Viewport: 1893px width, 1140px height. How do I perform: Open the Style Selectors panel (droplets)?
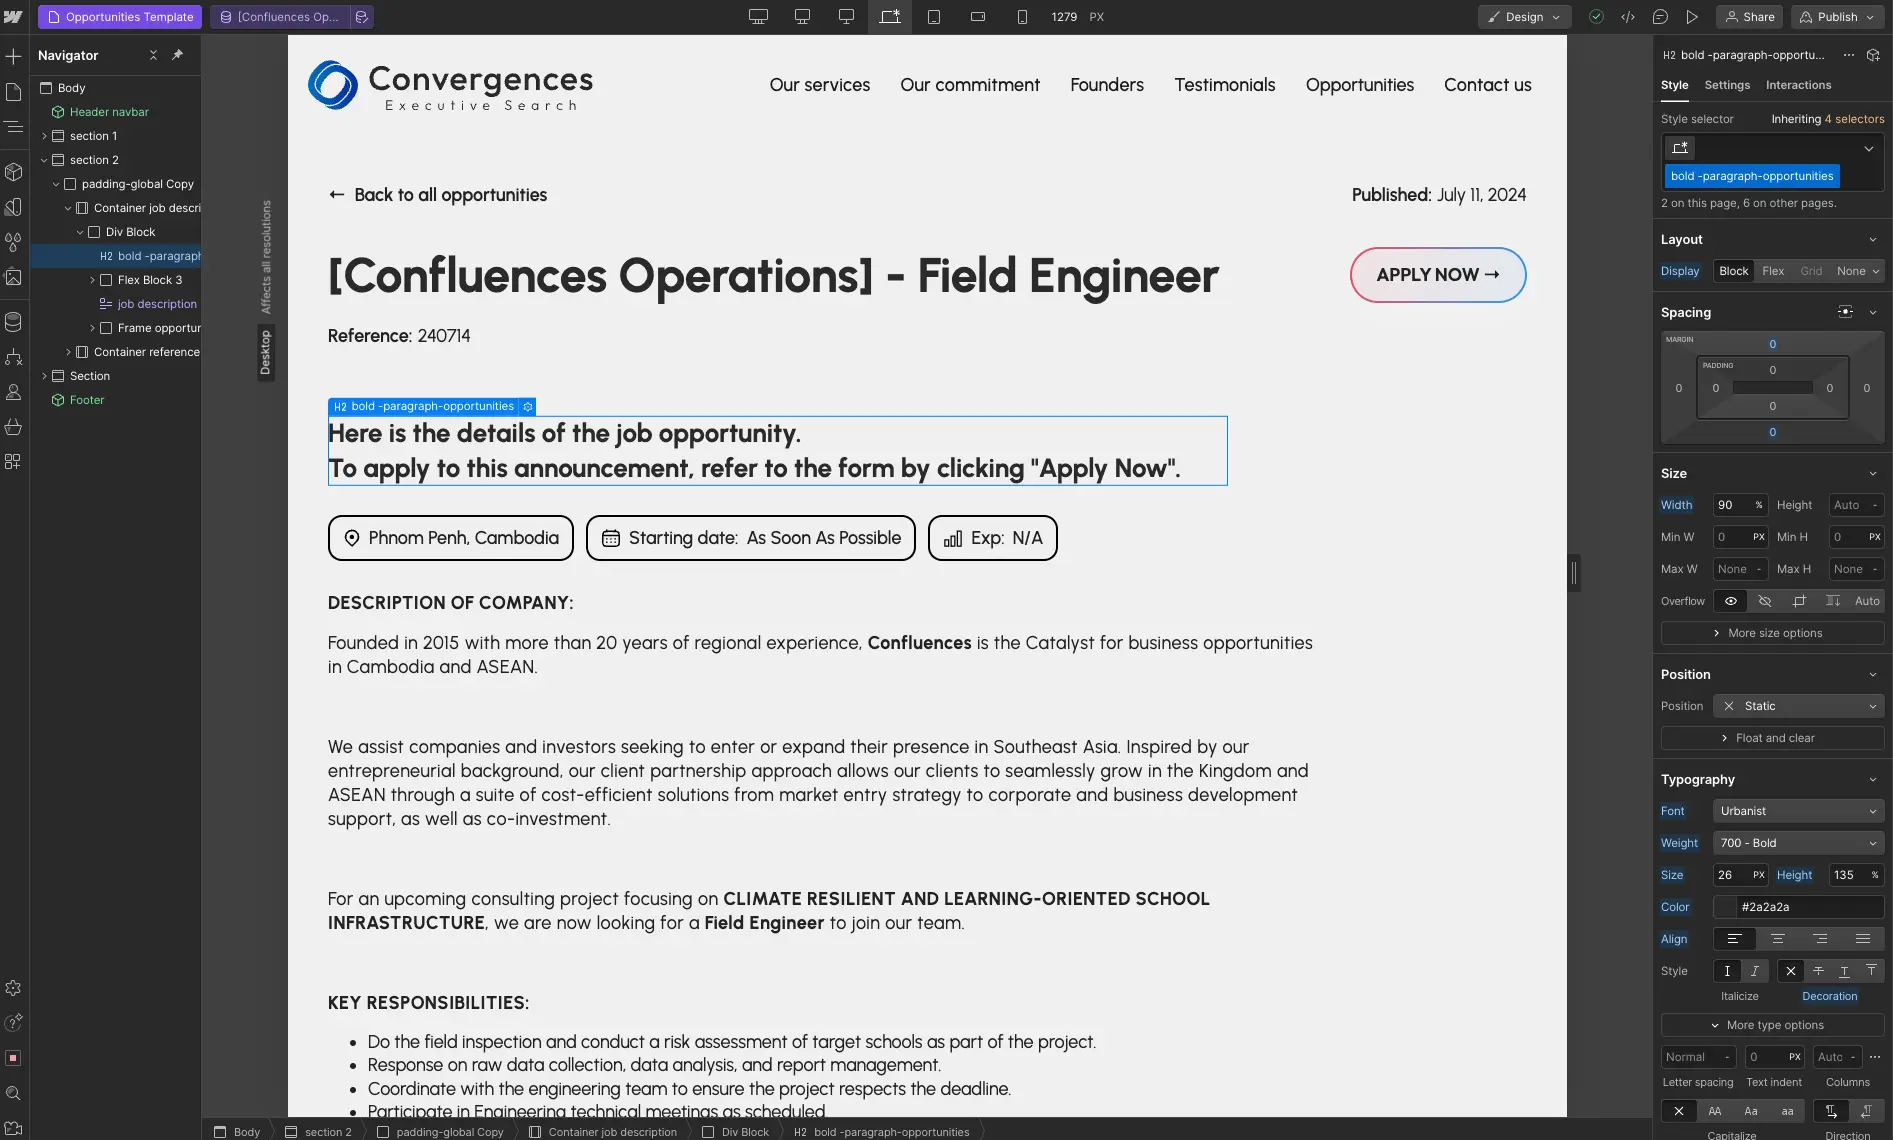coord(14,242)
